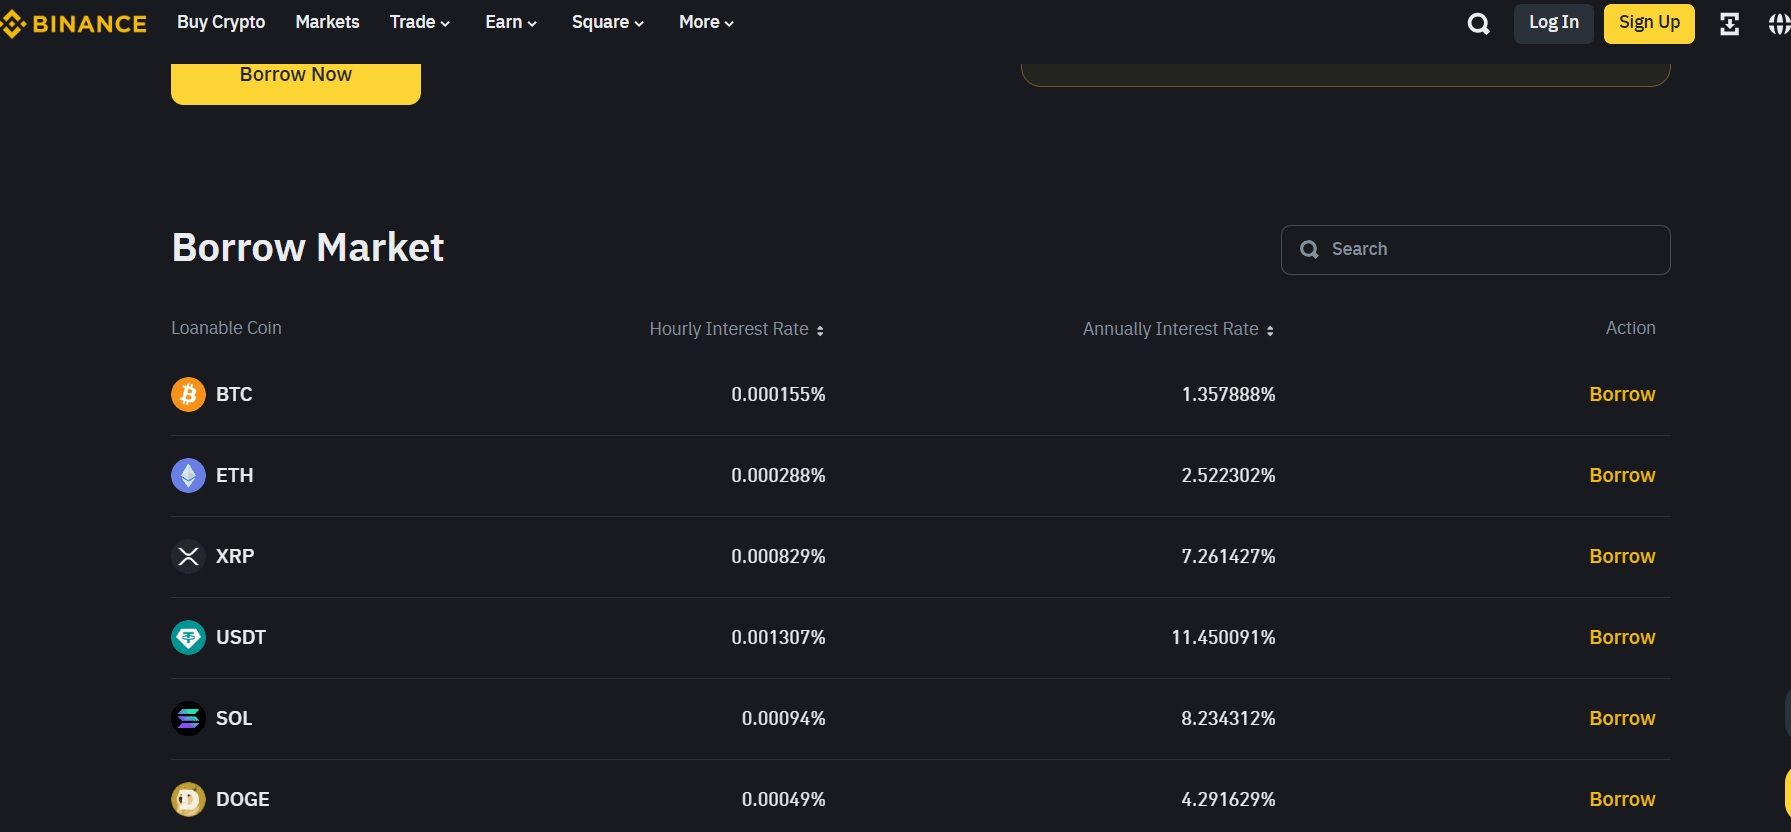This screenshot has height=832, width=1791.
Task: Sort by Annually Interest Rate arrows
Action: [x=1270, y=330]
